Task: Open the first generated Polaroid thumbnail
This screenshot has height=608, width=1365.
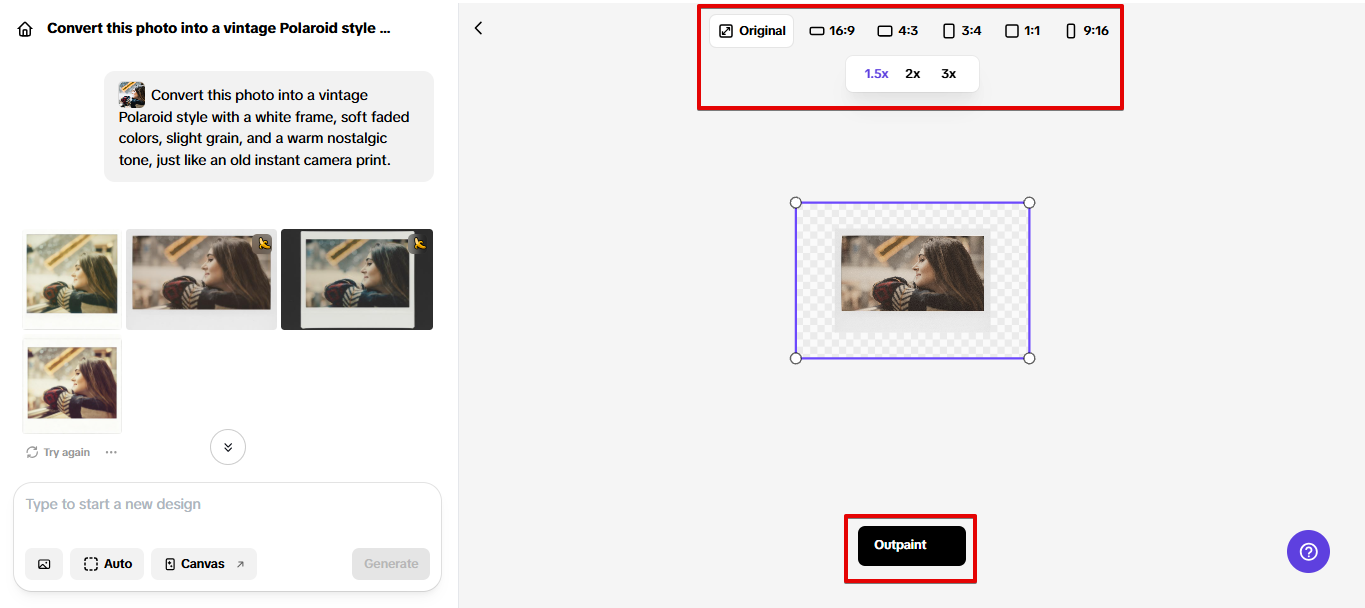Action: pyautogui.click(x=72, y=279)
